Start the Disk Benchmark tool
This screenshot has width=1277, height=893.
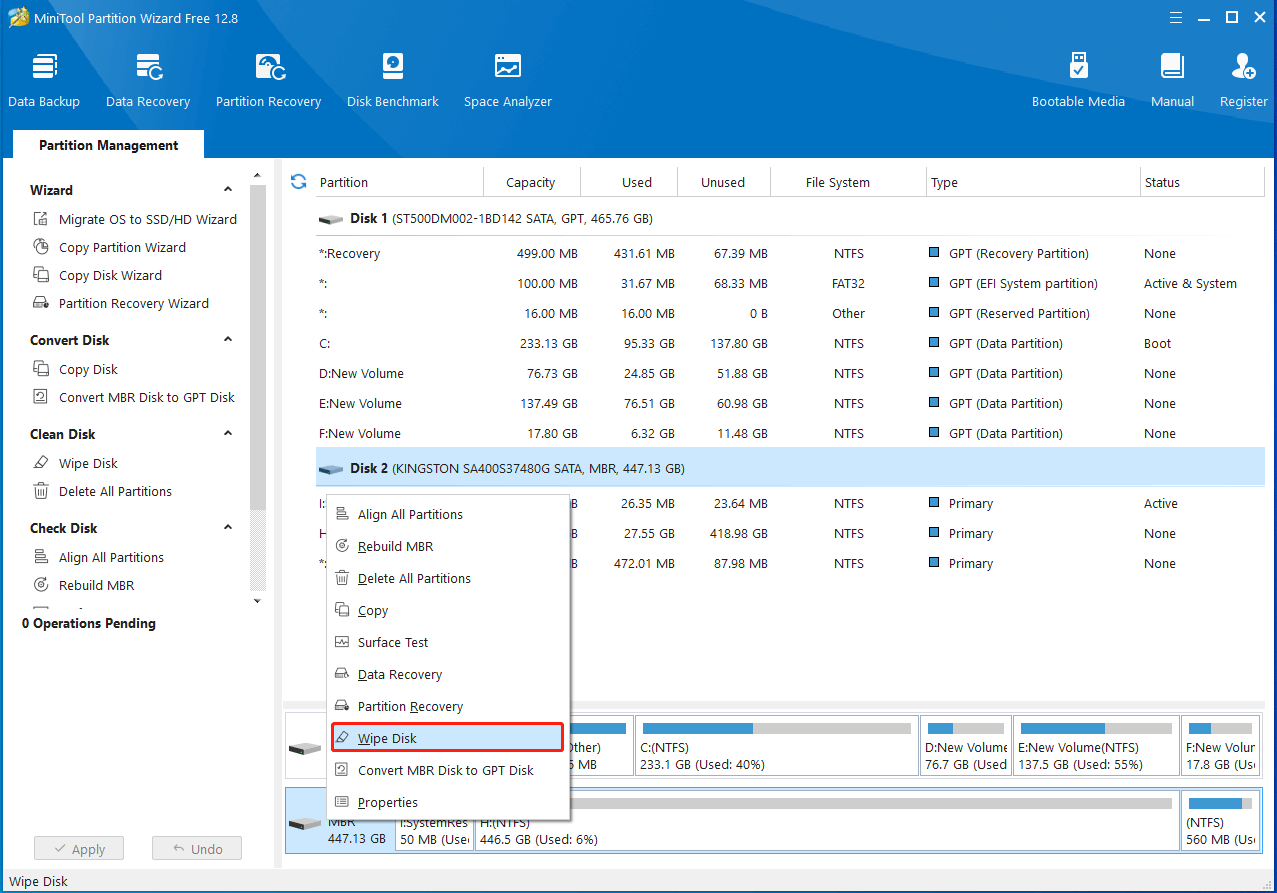pos(393,80)
